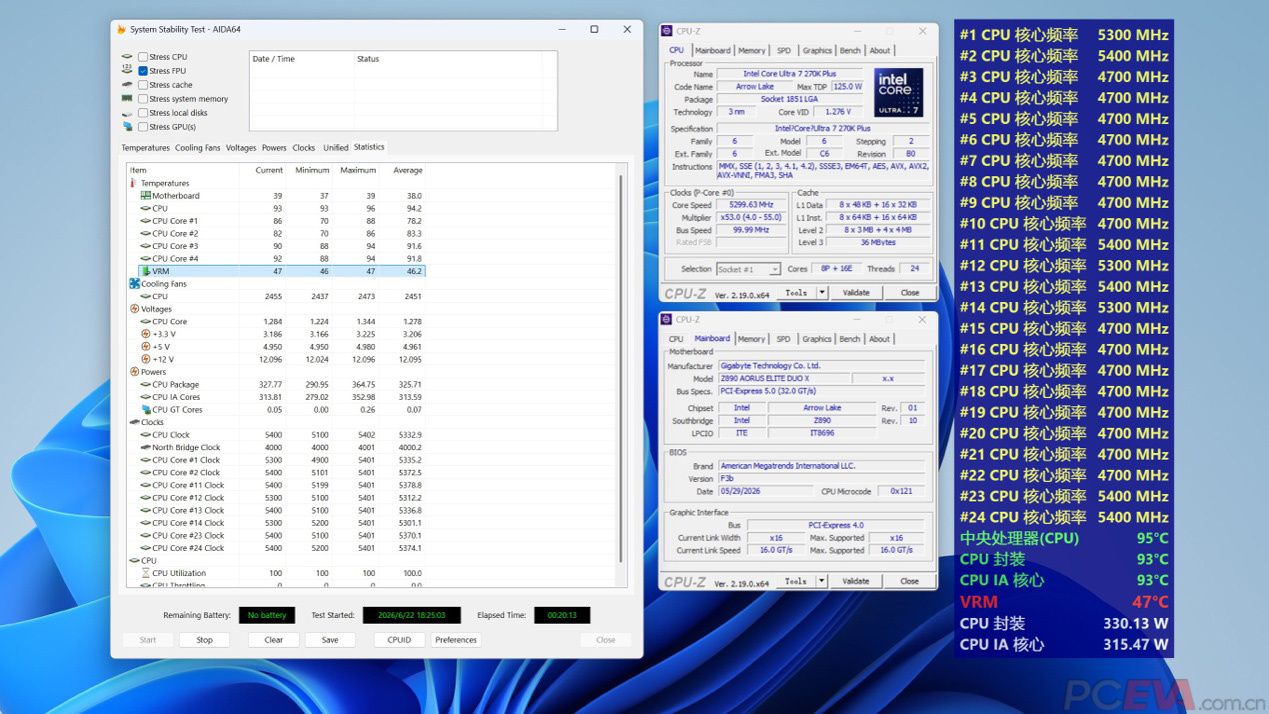Open the Voltages tab

[241, 148]
